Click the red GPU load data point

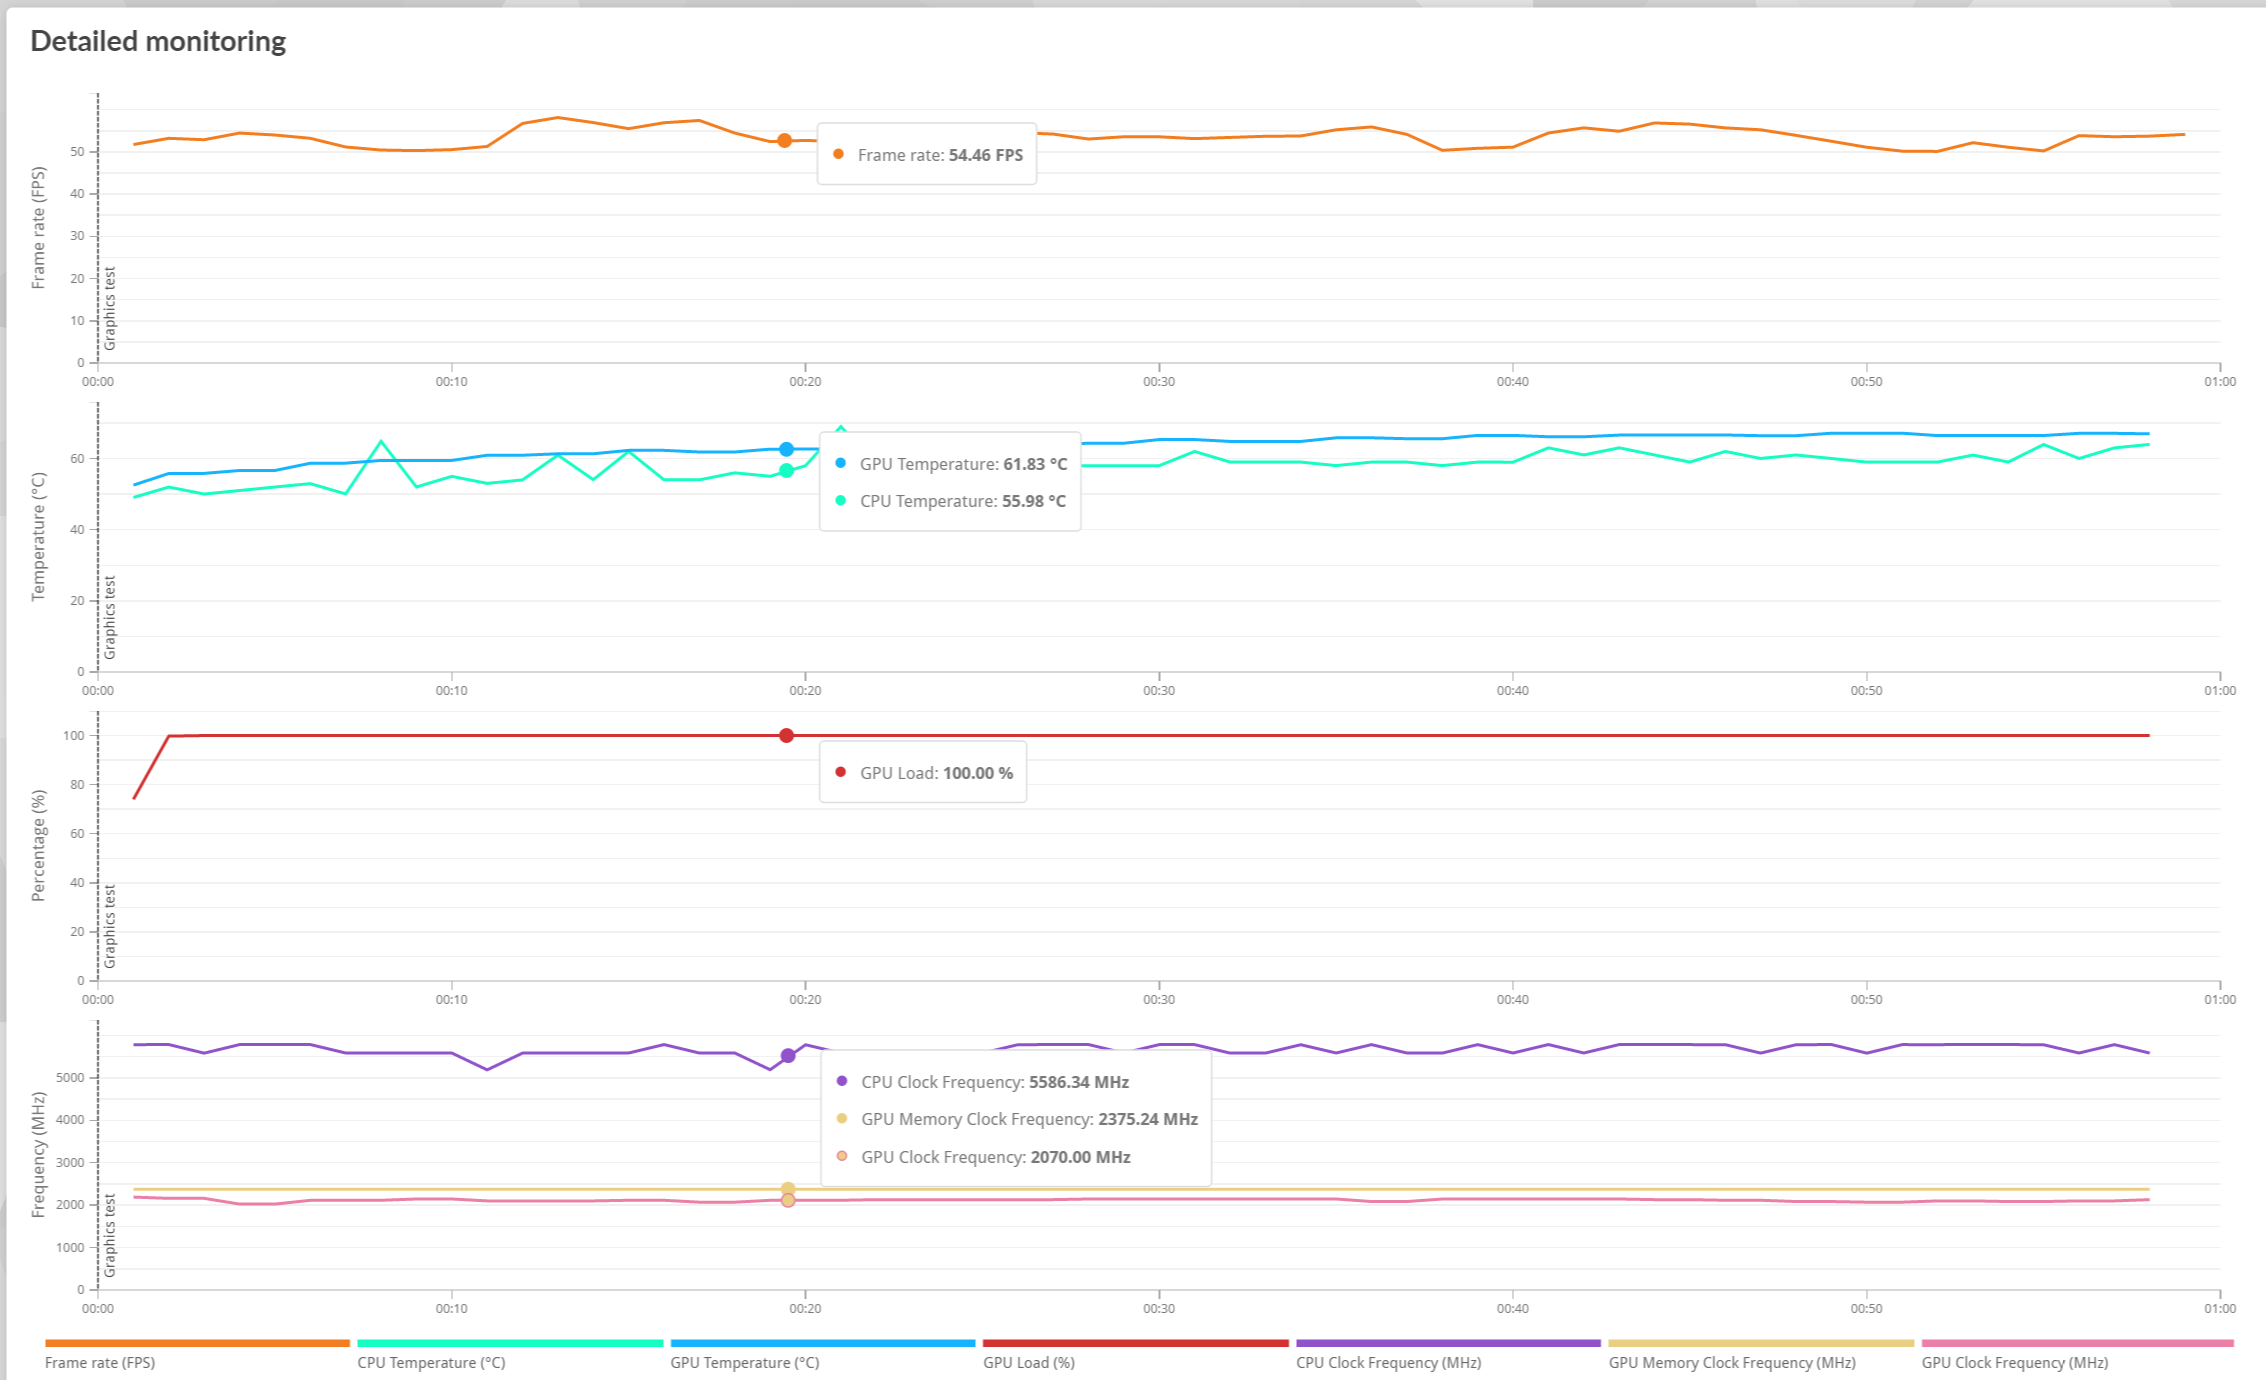tap(786, 736)
